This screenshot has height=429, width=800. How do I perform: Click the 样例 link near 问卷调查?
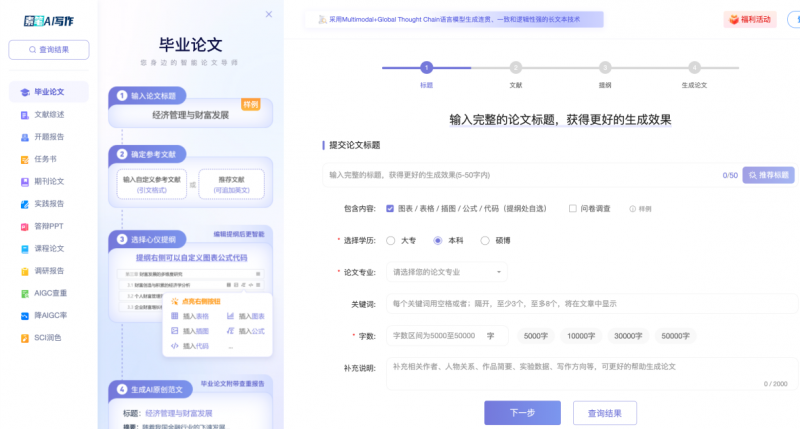pos(645,209)
